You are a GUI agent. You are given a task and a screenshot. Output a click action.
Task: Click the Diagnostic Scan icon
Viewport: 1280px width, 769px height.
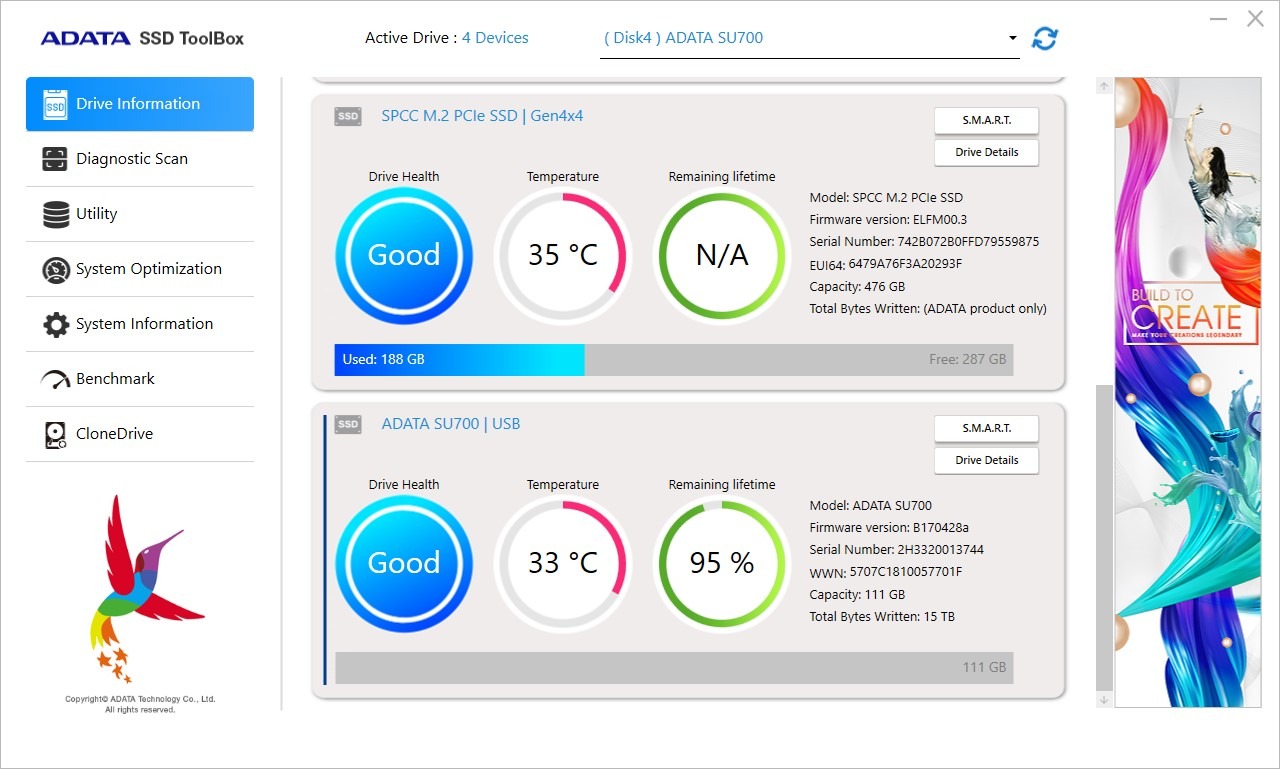click(55, 159)
